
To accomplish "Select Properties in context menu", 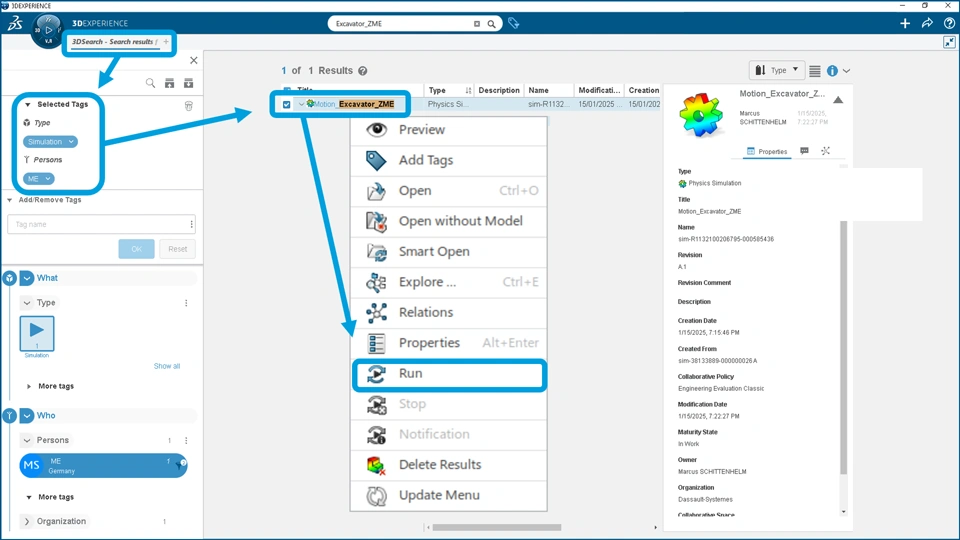I will 448,343.
